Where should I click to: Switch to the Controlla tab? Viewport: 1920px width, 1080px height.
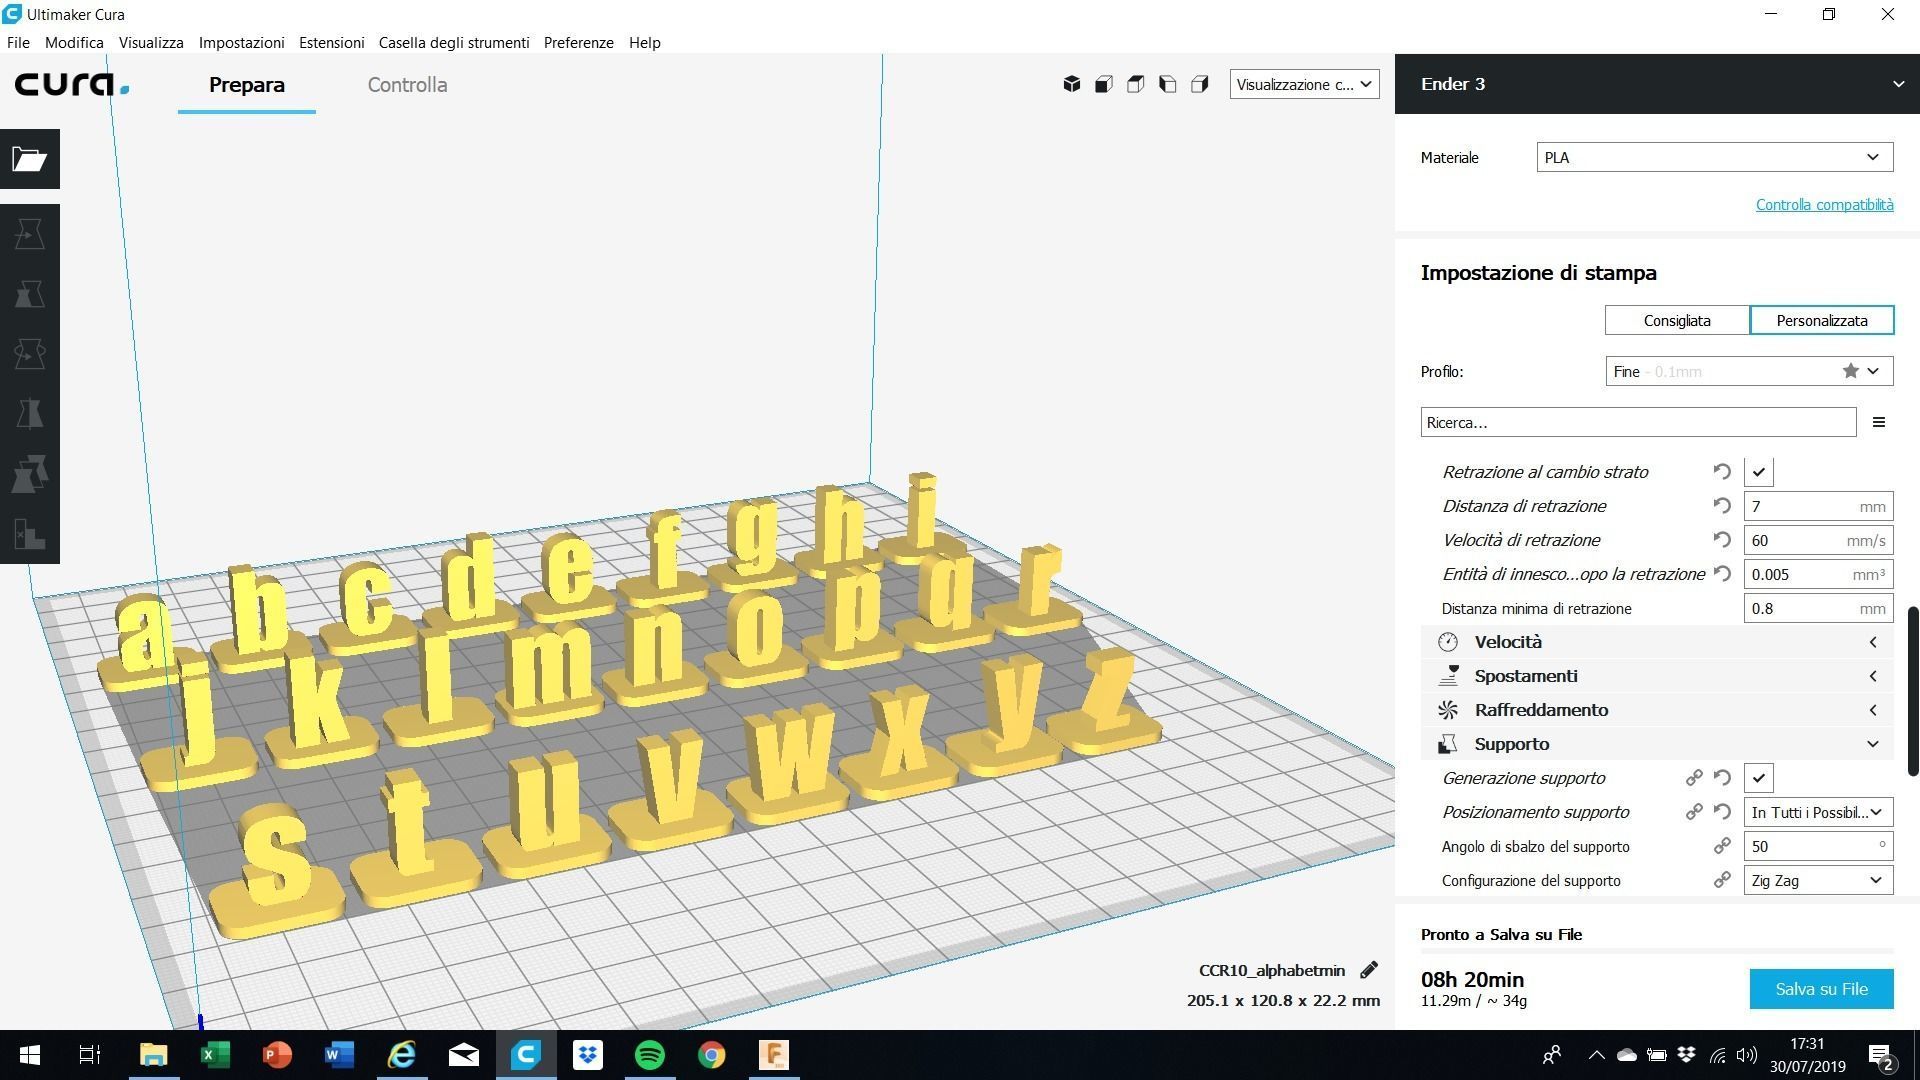pyautogui.click(x=407, y=85)
